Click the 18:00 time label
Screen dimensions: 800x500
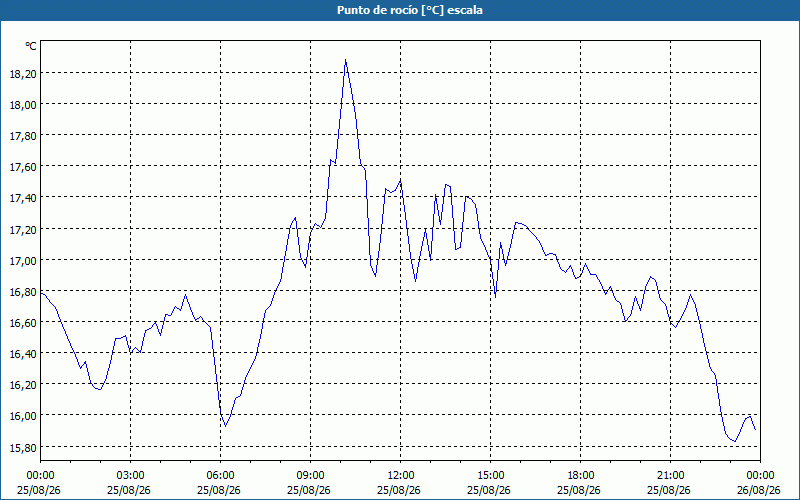pyautogui.click(x=580, y=476)
